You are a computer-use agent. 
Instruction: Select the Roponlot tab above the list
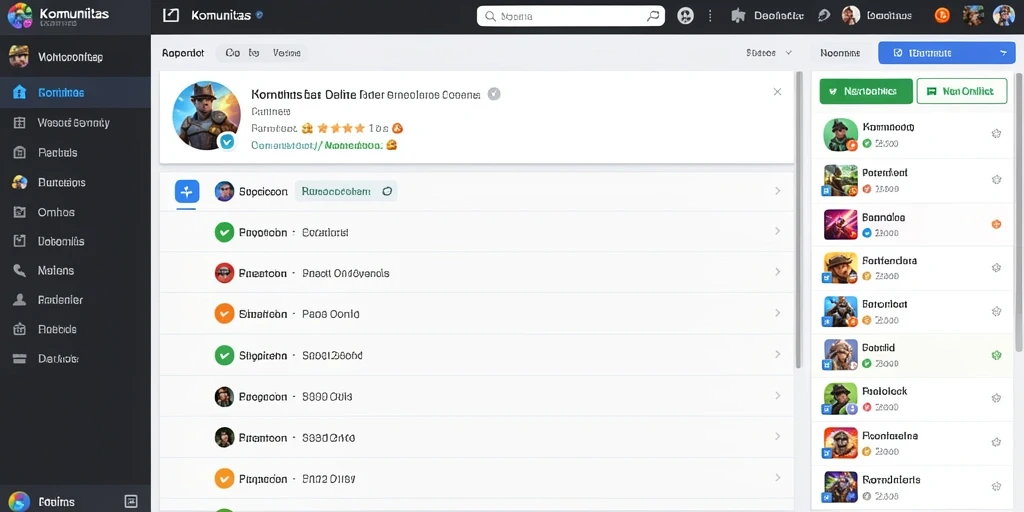(183, 53)
